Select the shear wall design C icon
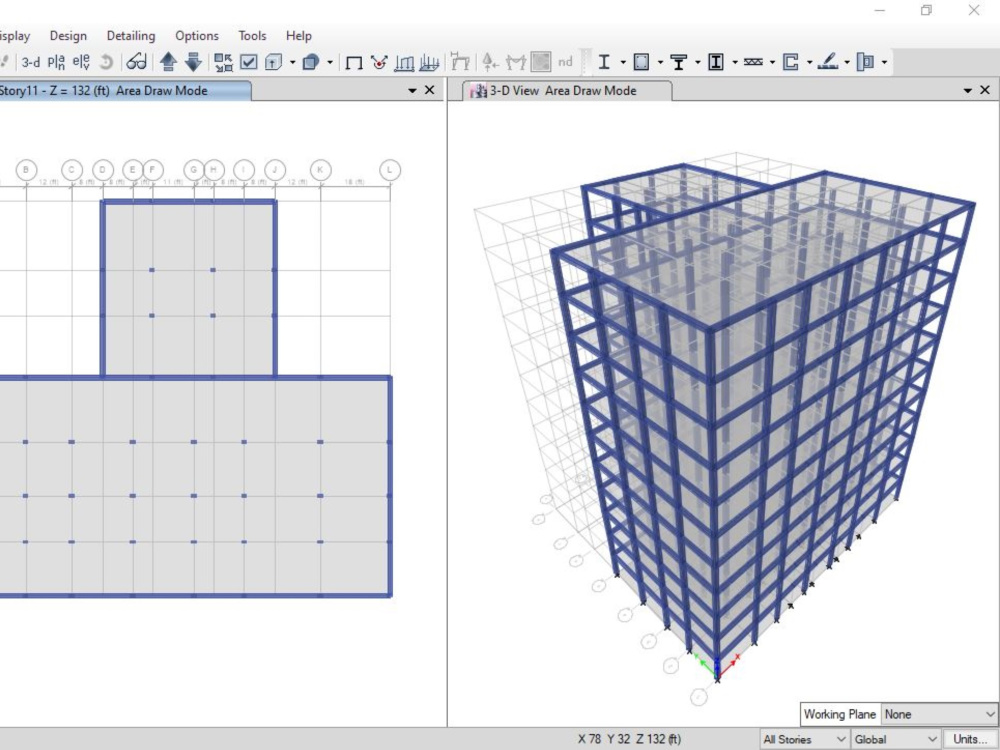Image resolution: width=1000 pixels, height=750 pixels. (790, 62)
